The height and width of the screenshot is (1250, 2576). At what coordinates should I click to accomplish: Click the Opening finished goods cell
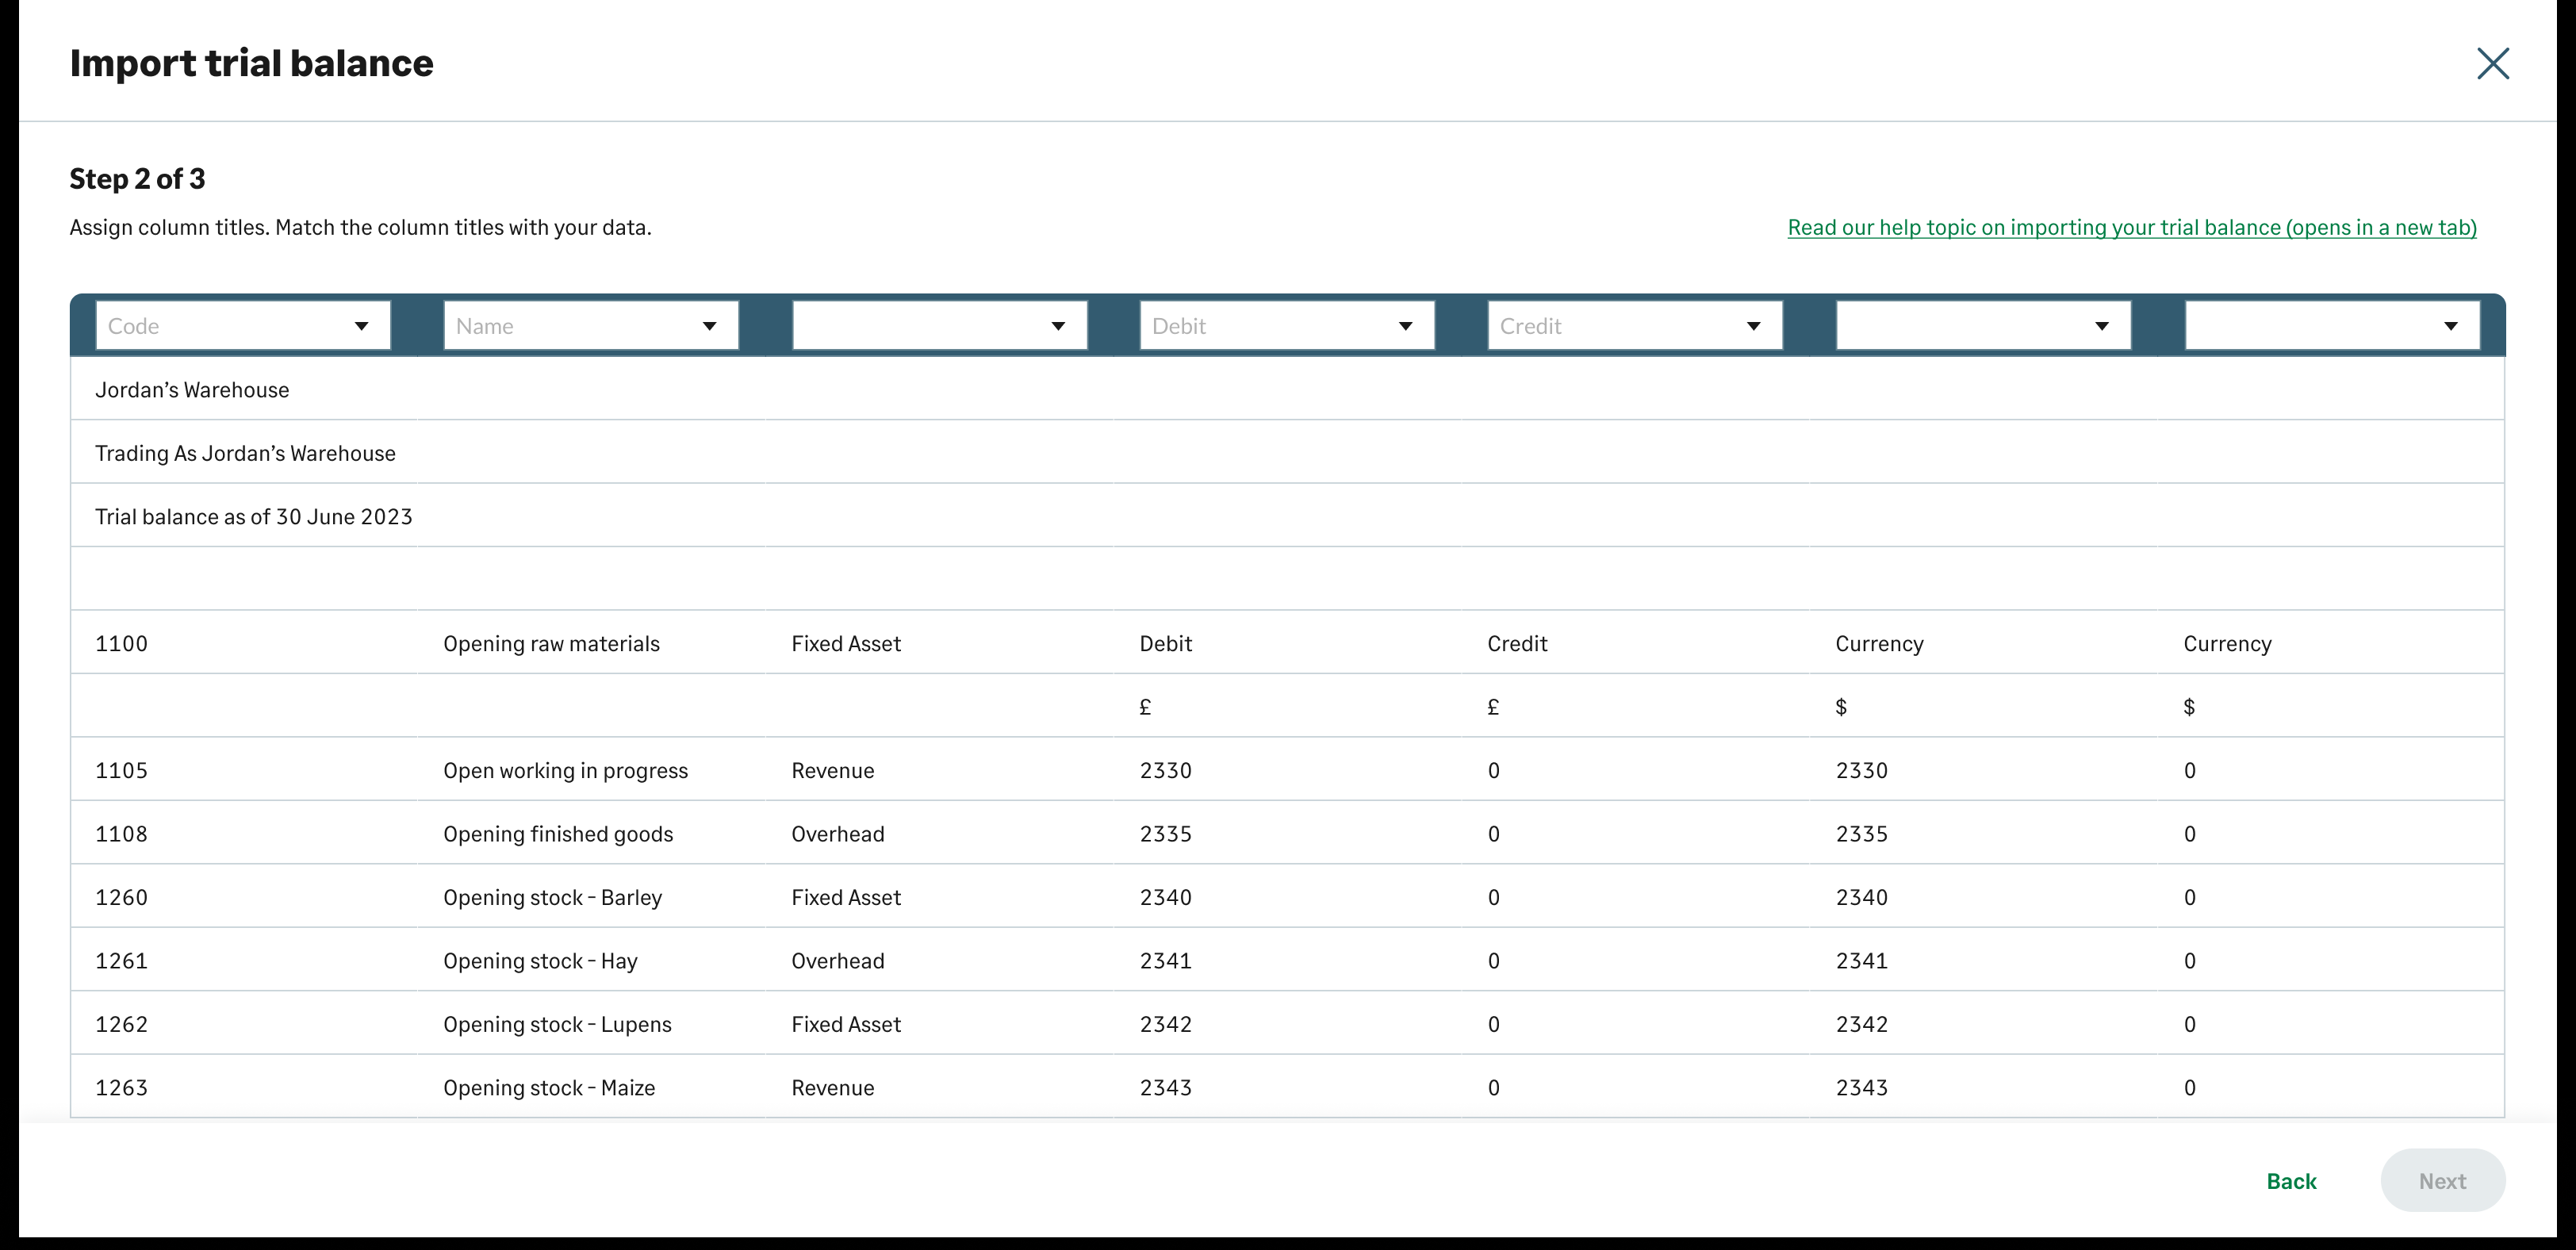(558, 834)
